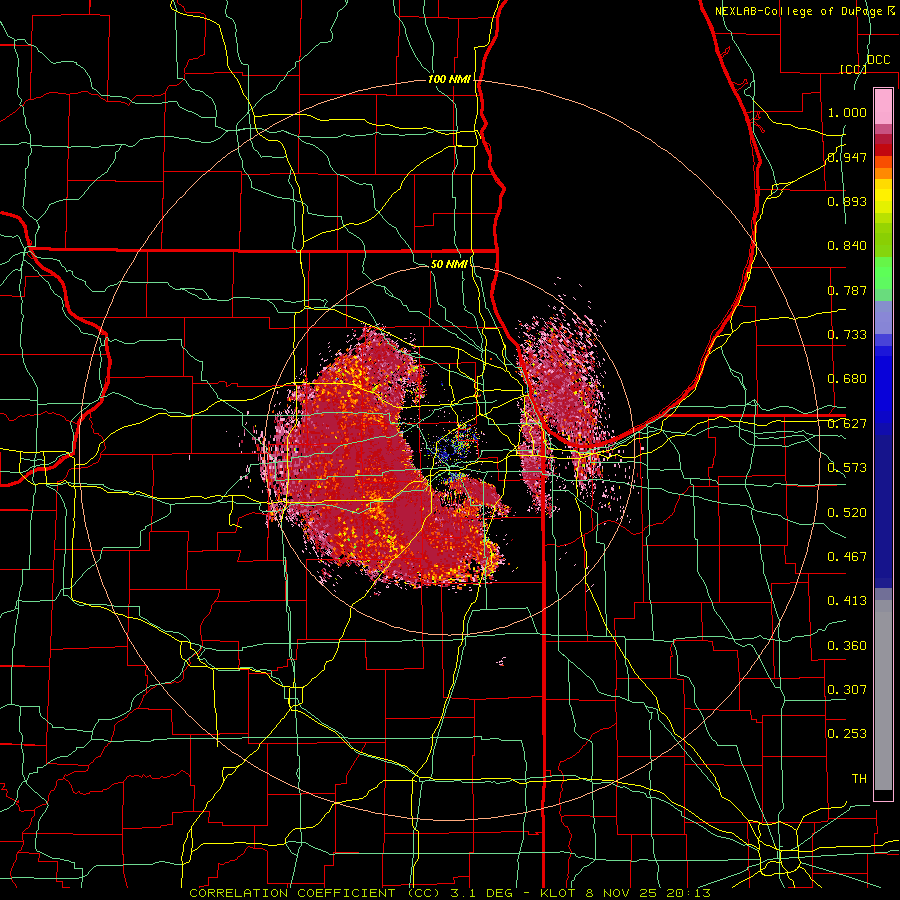
Task: Select the 0.893 color scale value
Action: 847,201
